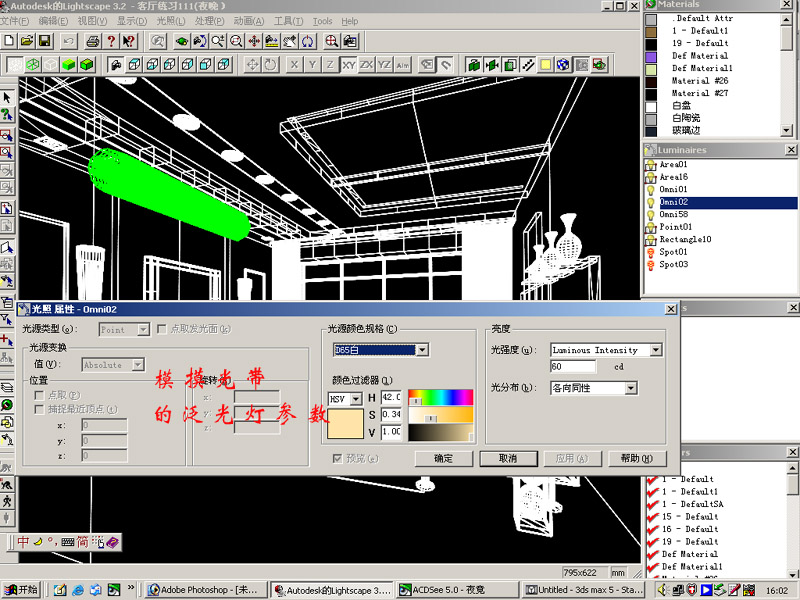Click the 确定 button
This screenshot has width=800, height=600.
(x=443, y=459)
